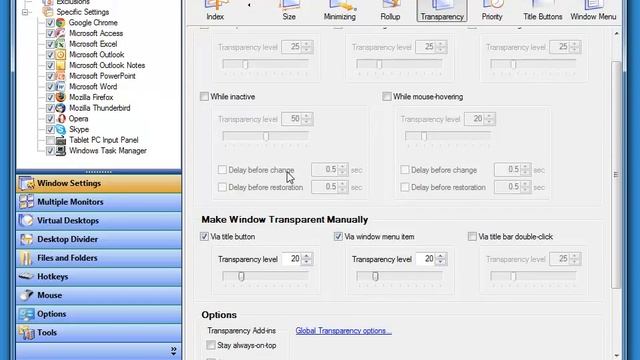Click the Microsoft Outlook icon in tree

(x=60, y=55)
